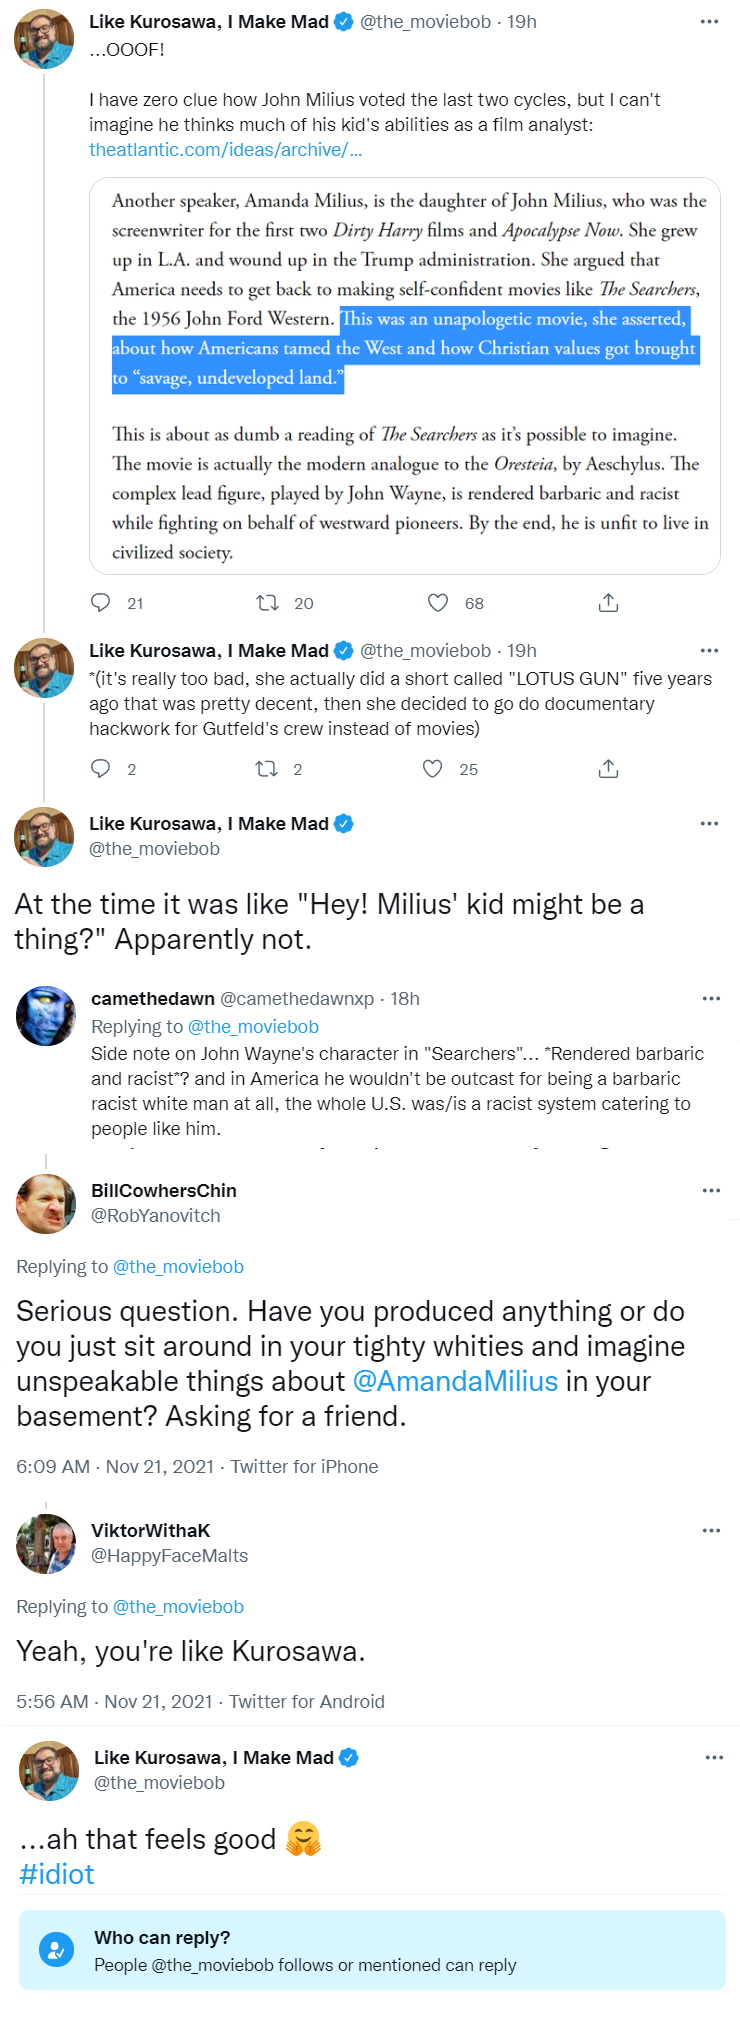Image resolution: width=740 pixels, height=2018 pixels.
Task: Retweet the LOTUS GUN tweet
Action: tap(267, 769)
